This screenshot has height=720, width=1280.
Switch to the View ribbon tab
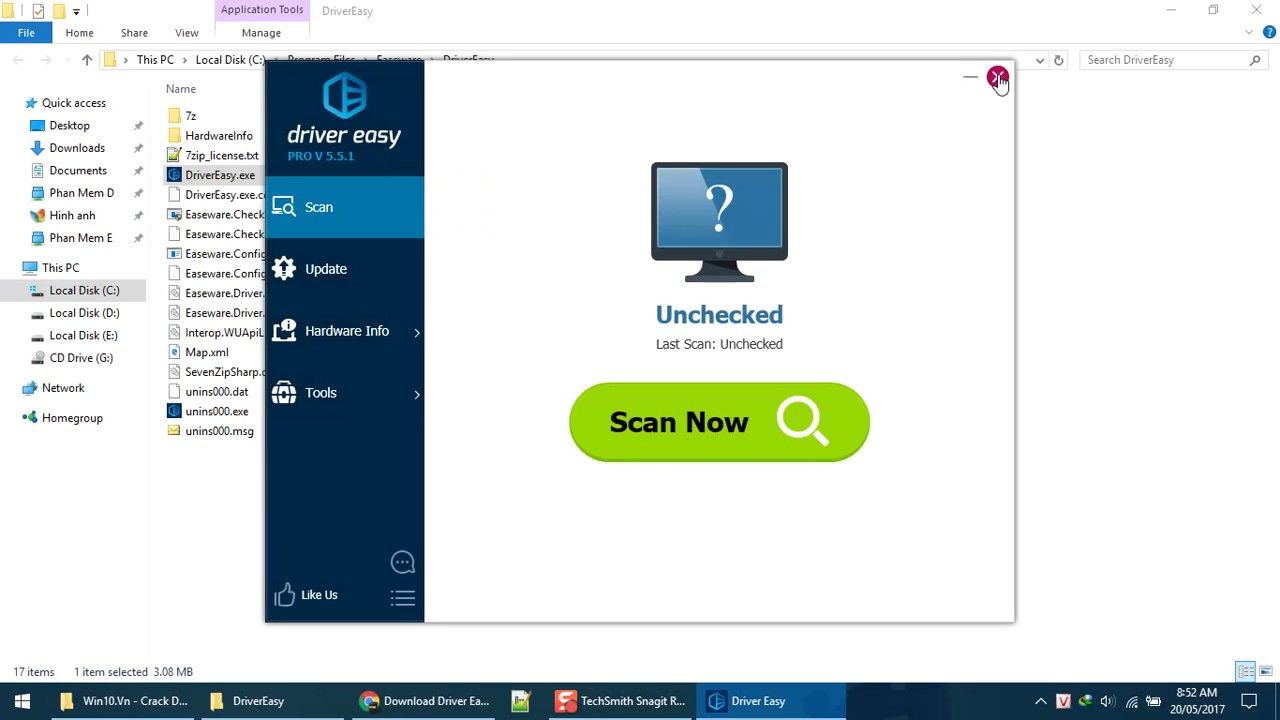187,33
